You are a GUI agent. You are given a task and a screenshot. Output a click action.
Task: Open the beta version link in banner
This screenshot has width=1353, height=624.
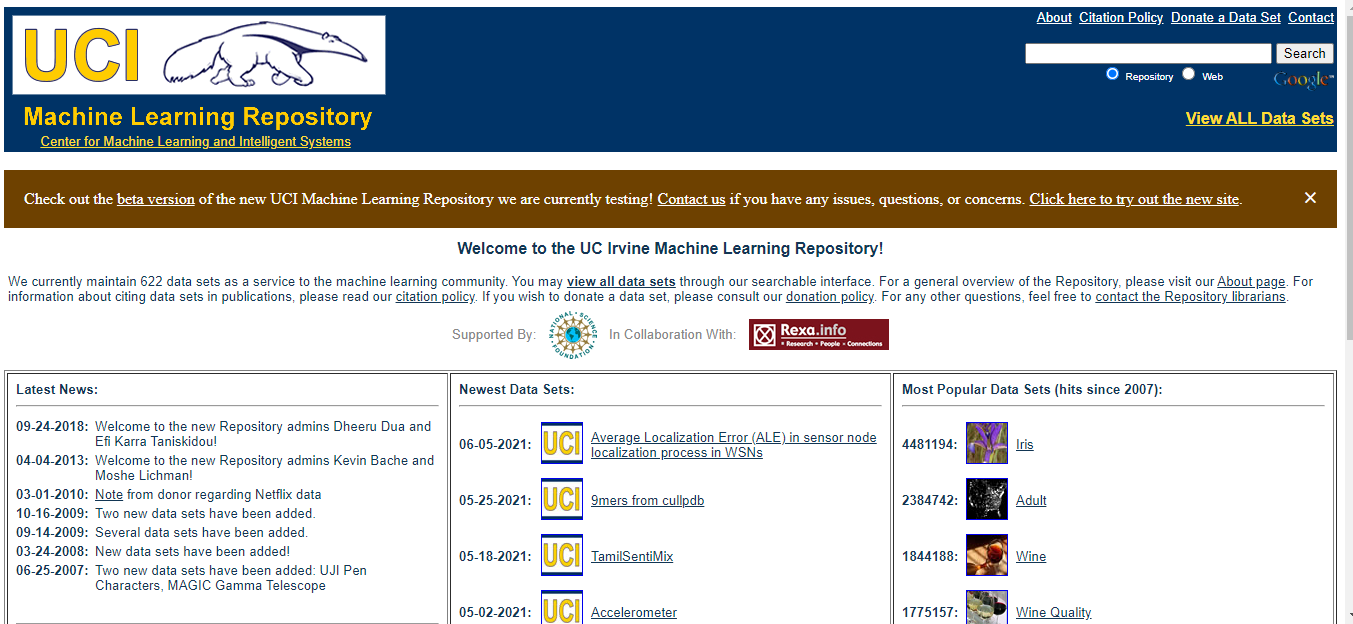tap(156, 199)
